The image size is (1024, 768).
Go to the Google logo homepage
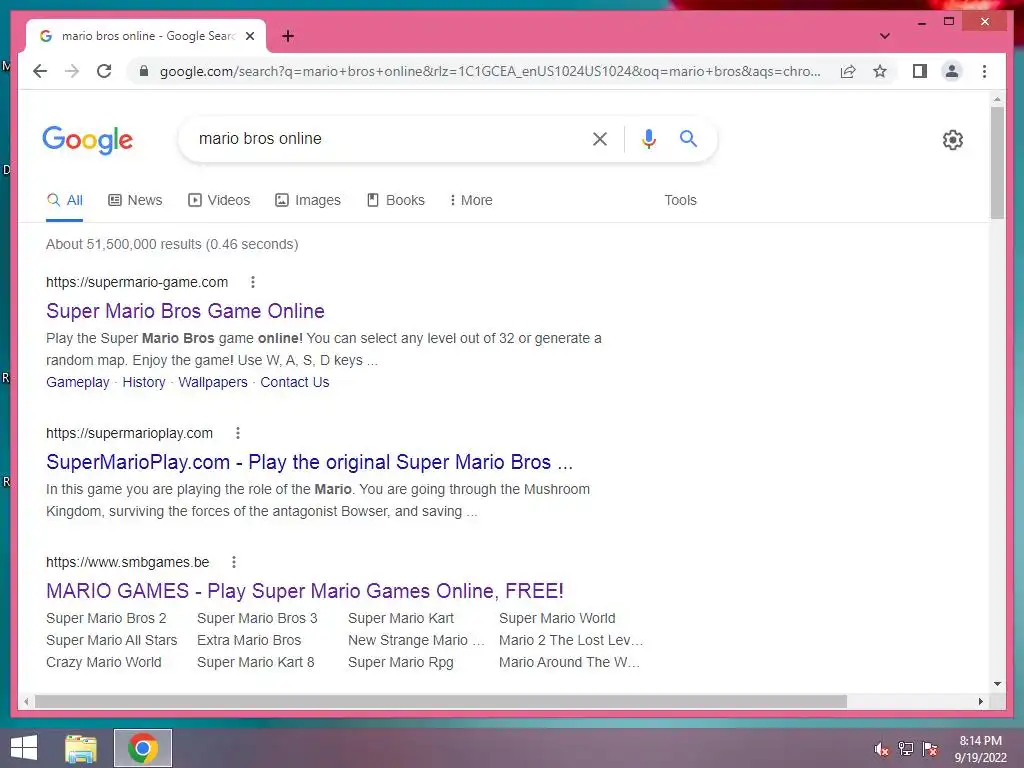pyautogui.click(x=88, y=140)
